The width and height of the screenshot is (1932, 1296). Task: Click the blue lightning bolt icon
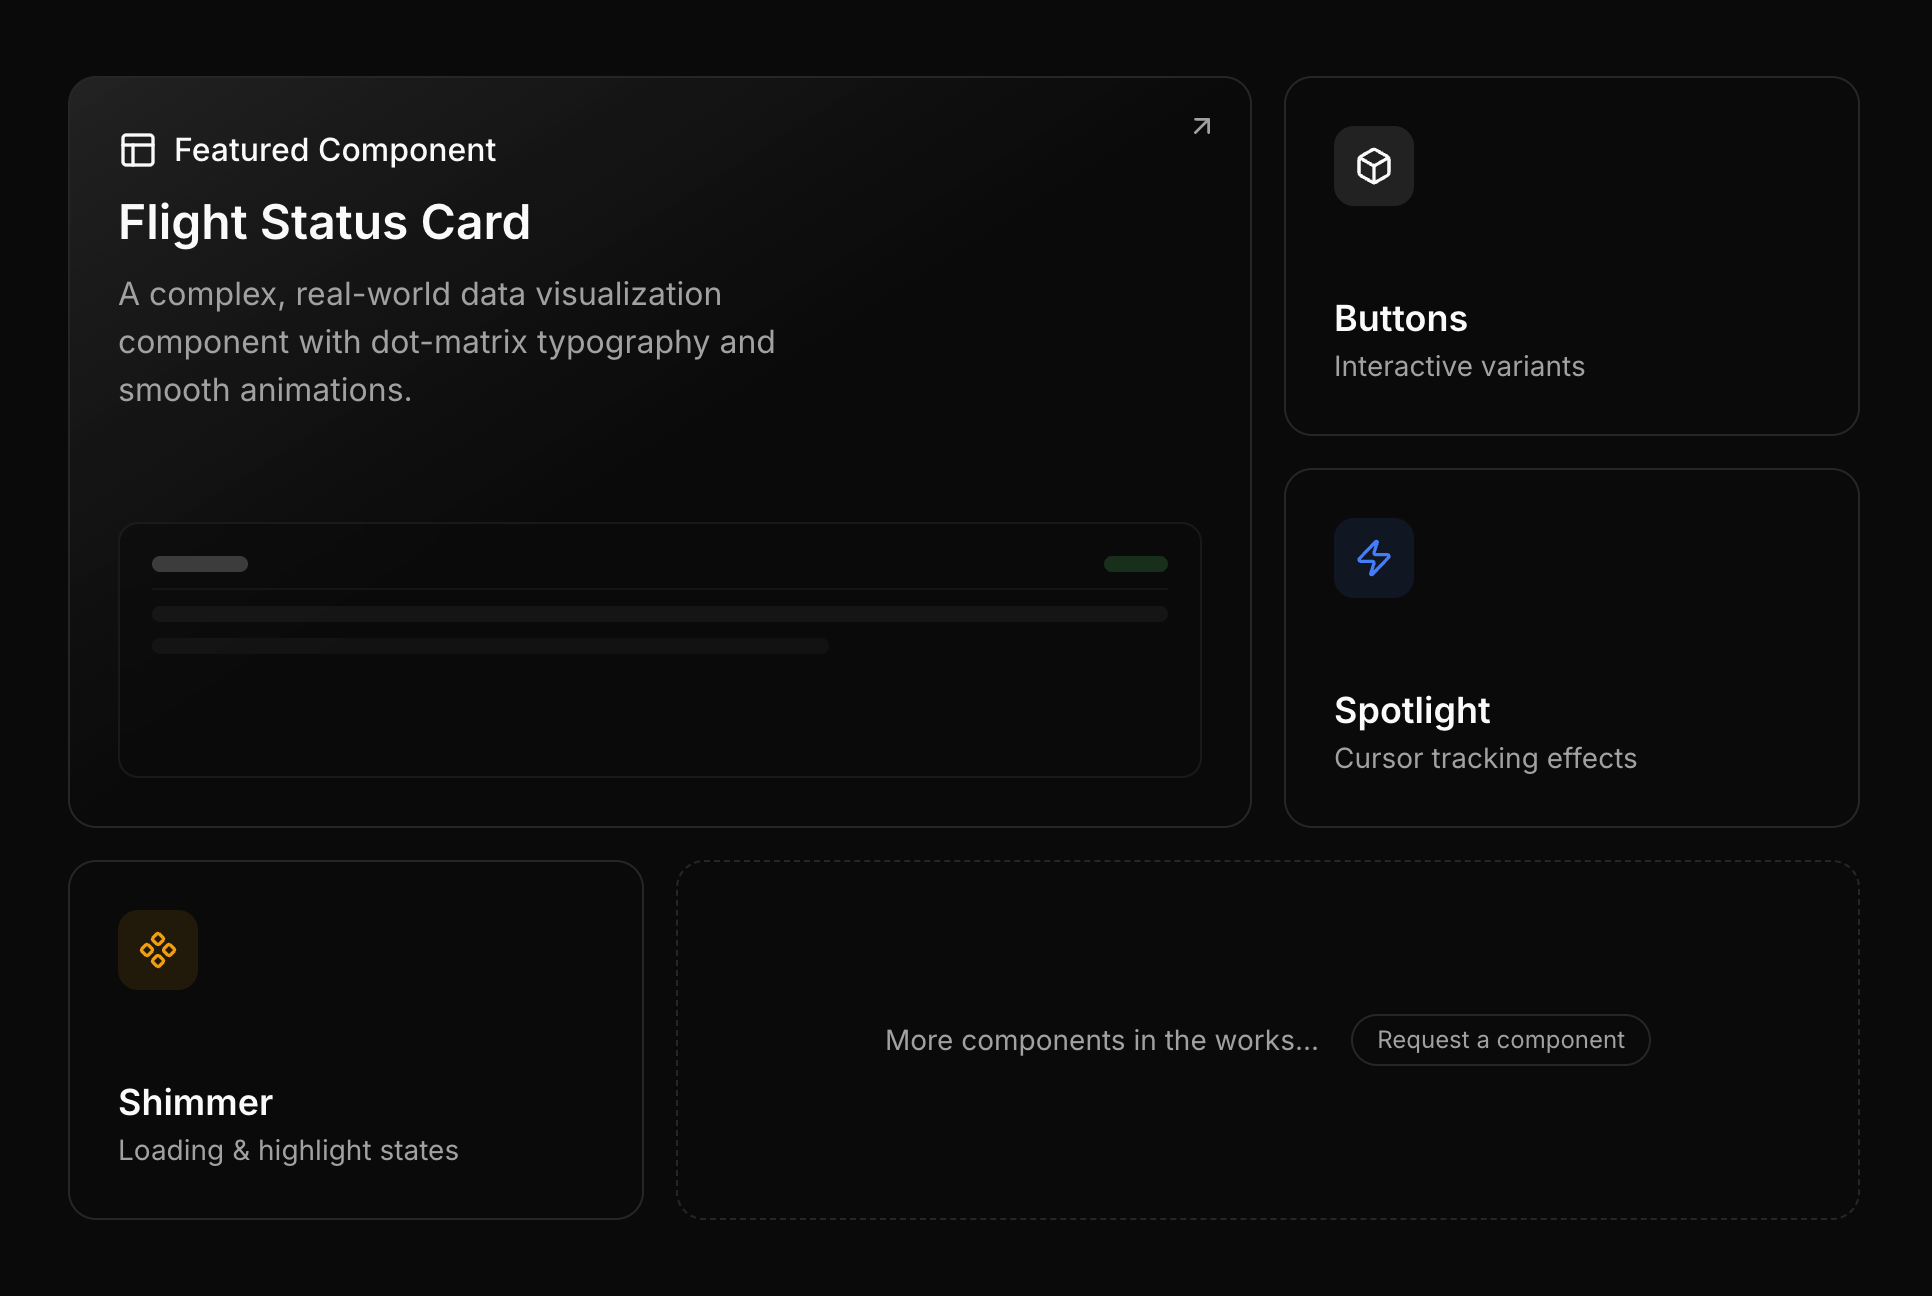[1373, 558]
